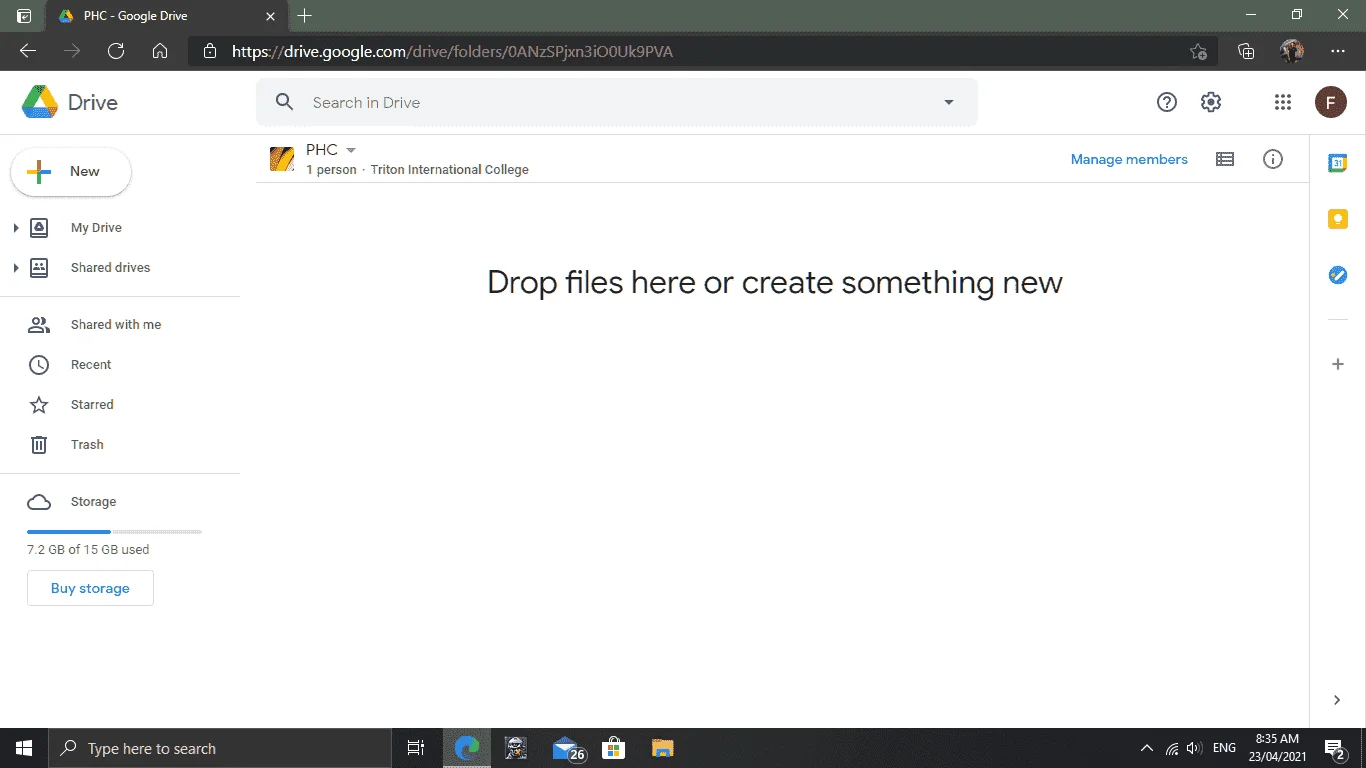Open search options dropdown arrow
The image size is (1366, 768).
tap(949, 102)
